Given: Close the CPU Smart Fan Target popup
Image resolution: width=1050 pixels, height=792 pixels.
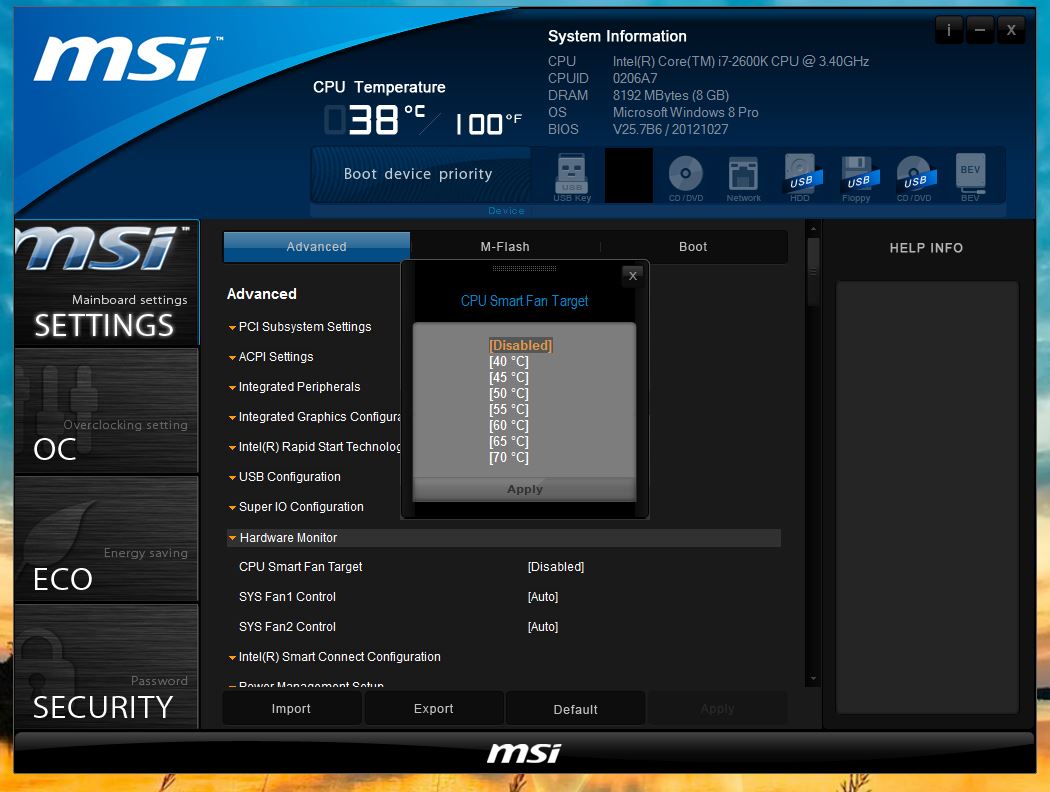Looking at the screenshot, I should [633, 276].
